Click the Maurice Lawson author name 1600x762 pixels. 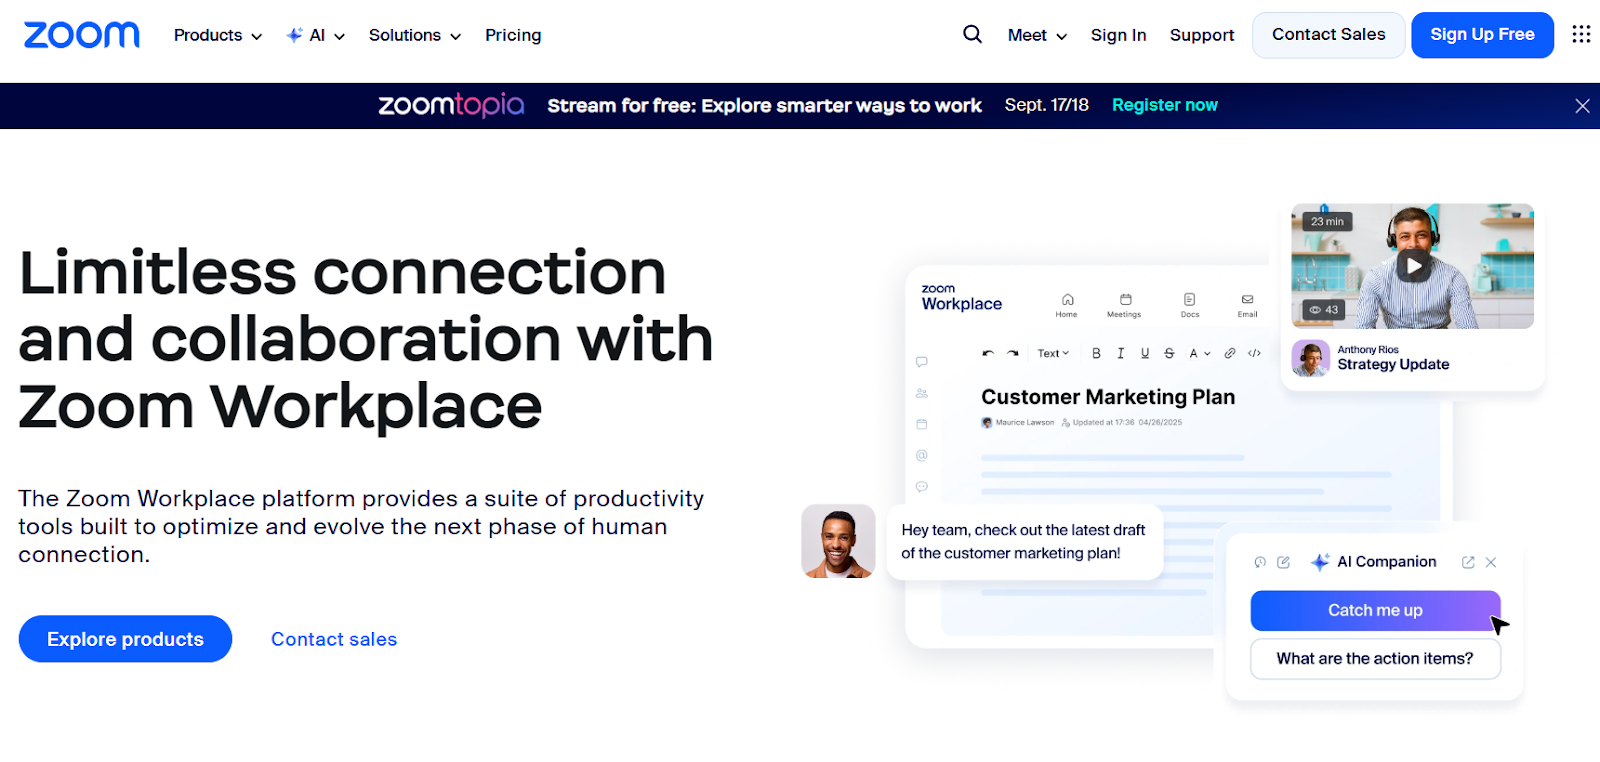click(1025, 423)
